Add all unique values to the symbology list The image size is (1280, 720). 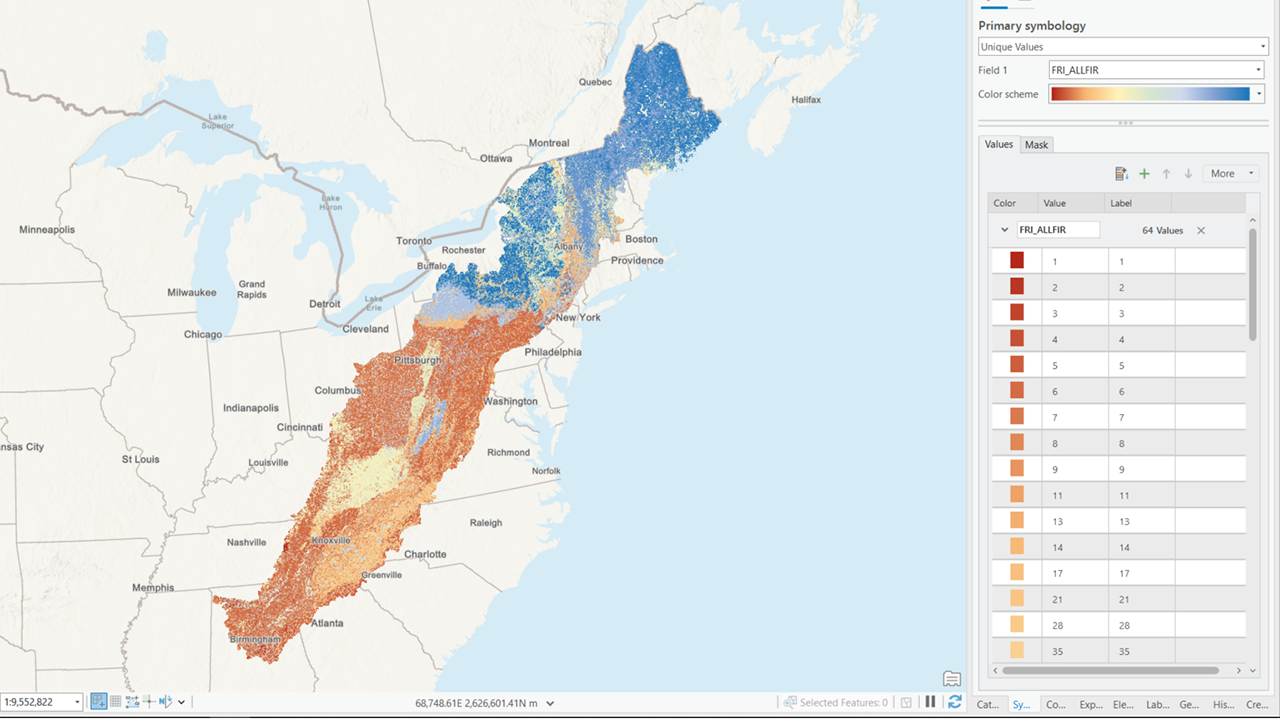pyautogui.click(x=1121, y=173)
